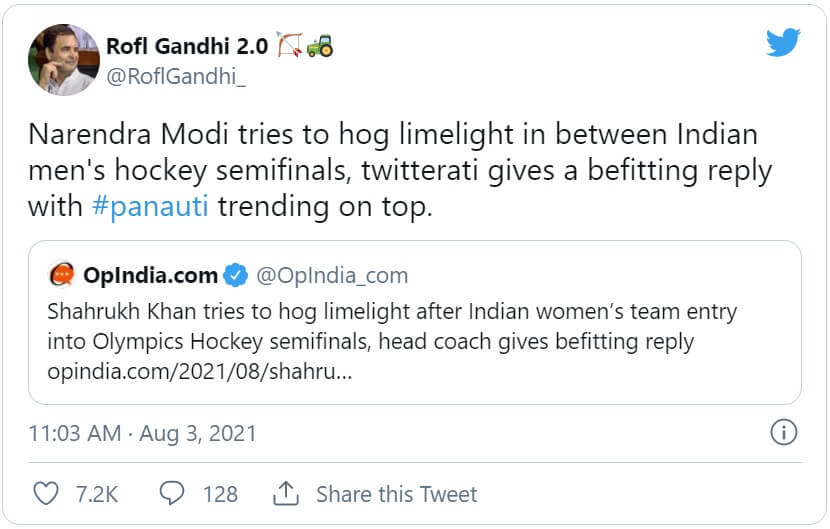Click the OpIndia logo avatar
Image resolution: width=830 pixels, height=529 pixels.
pos(62,275)
